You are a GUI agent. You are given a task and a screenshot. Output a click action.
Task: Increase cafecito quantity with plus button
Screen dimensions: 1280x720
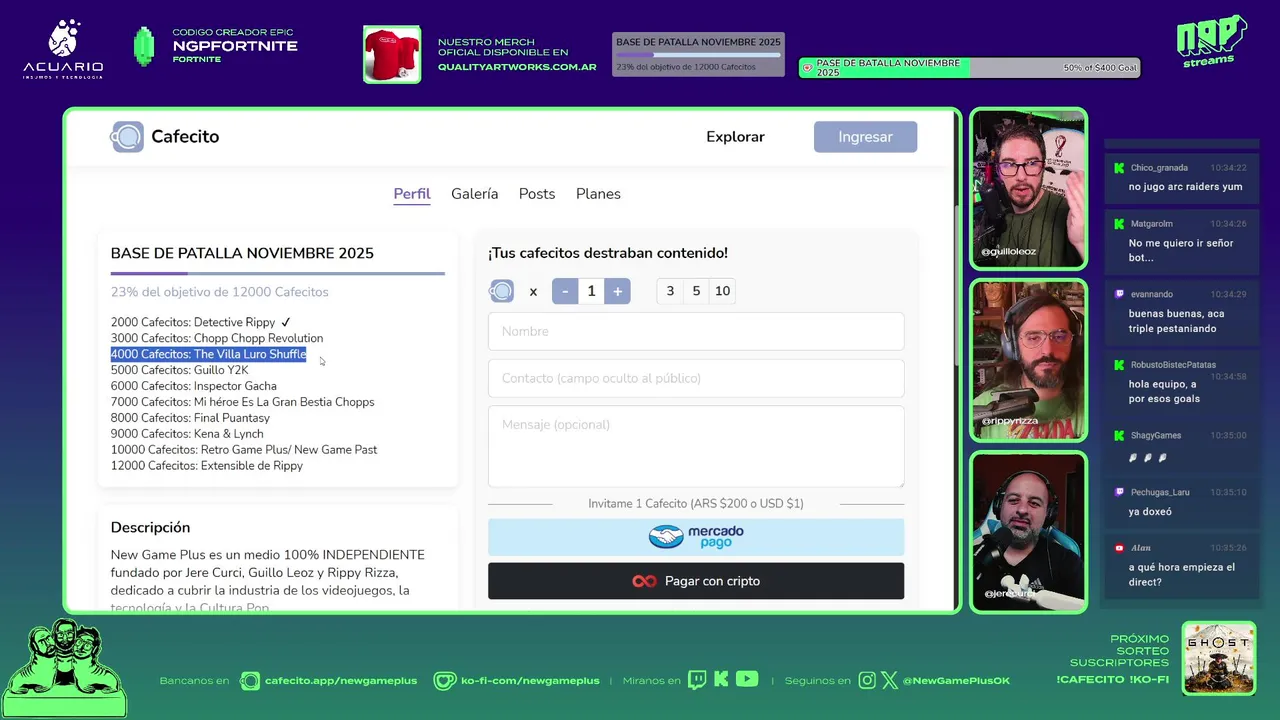[x=617, y=291]
